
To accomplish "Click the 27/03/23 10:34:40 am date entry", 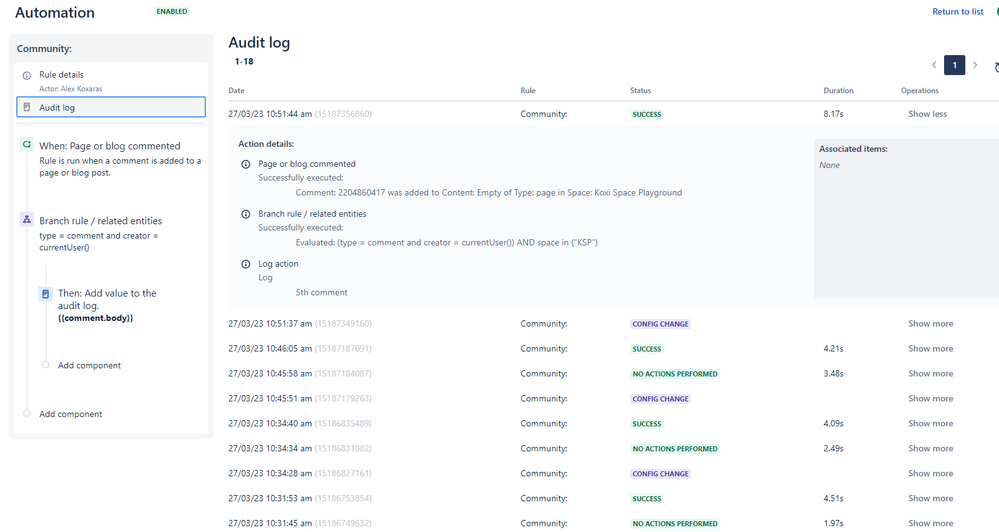I will [x=270, y=423].
